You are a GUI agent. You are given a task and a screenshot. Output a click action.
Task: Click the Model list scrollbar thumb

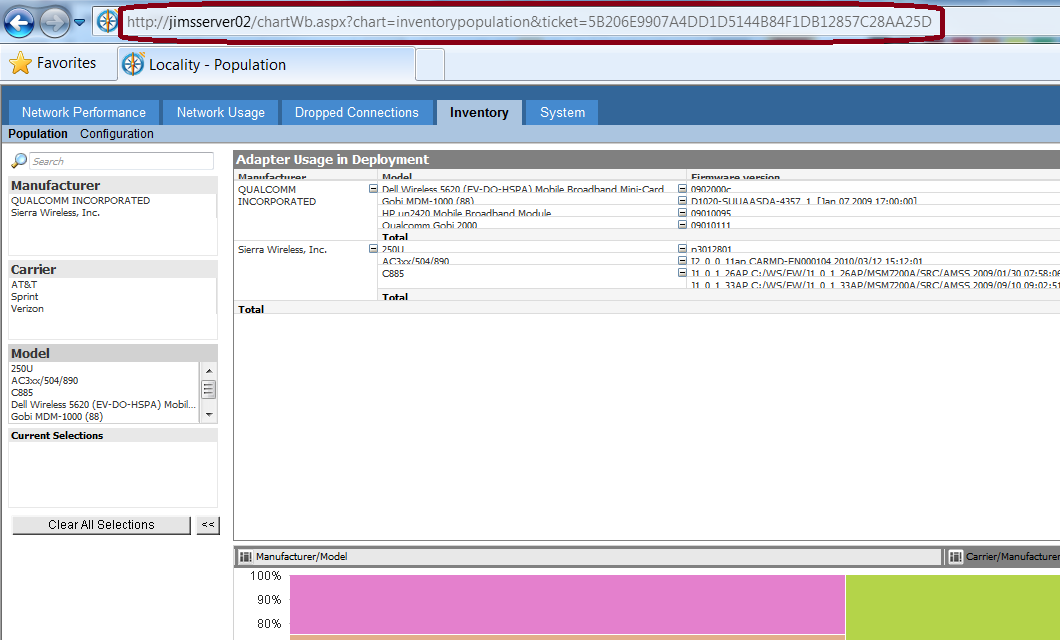click(x=209, y=390)
